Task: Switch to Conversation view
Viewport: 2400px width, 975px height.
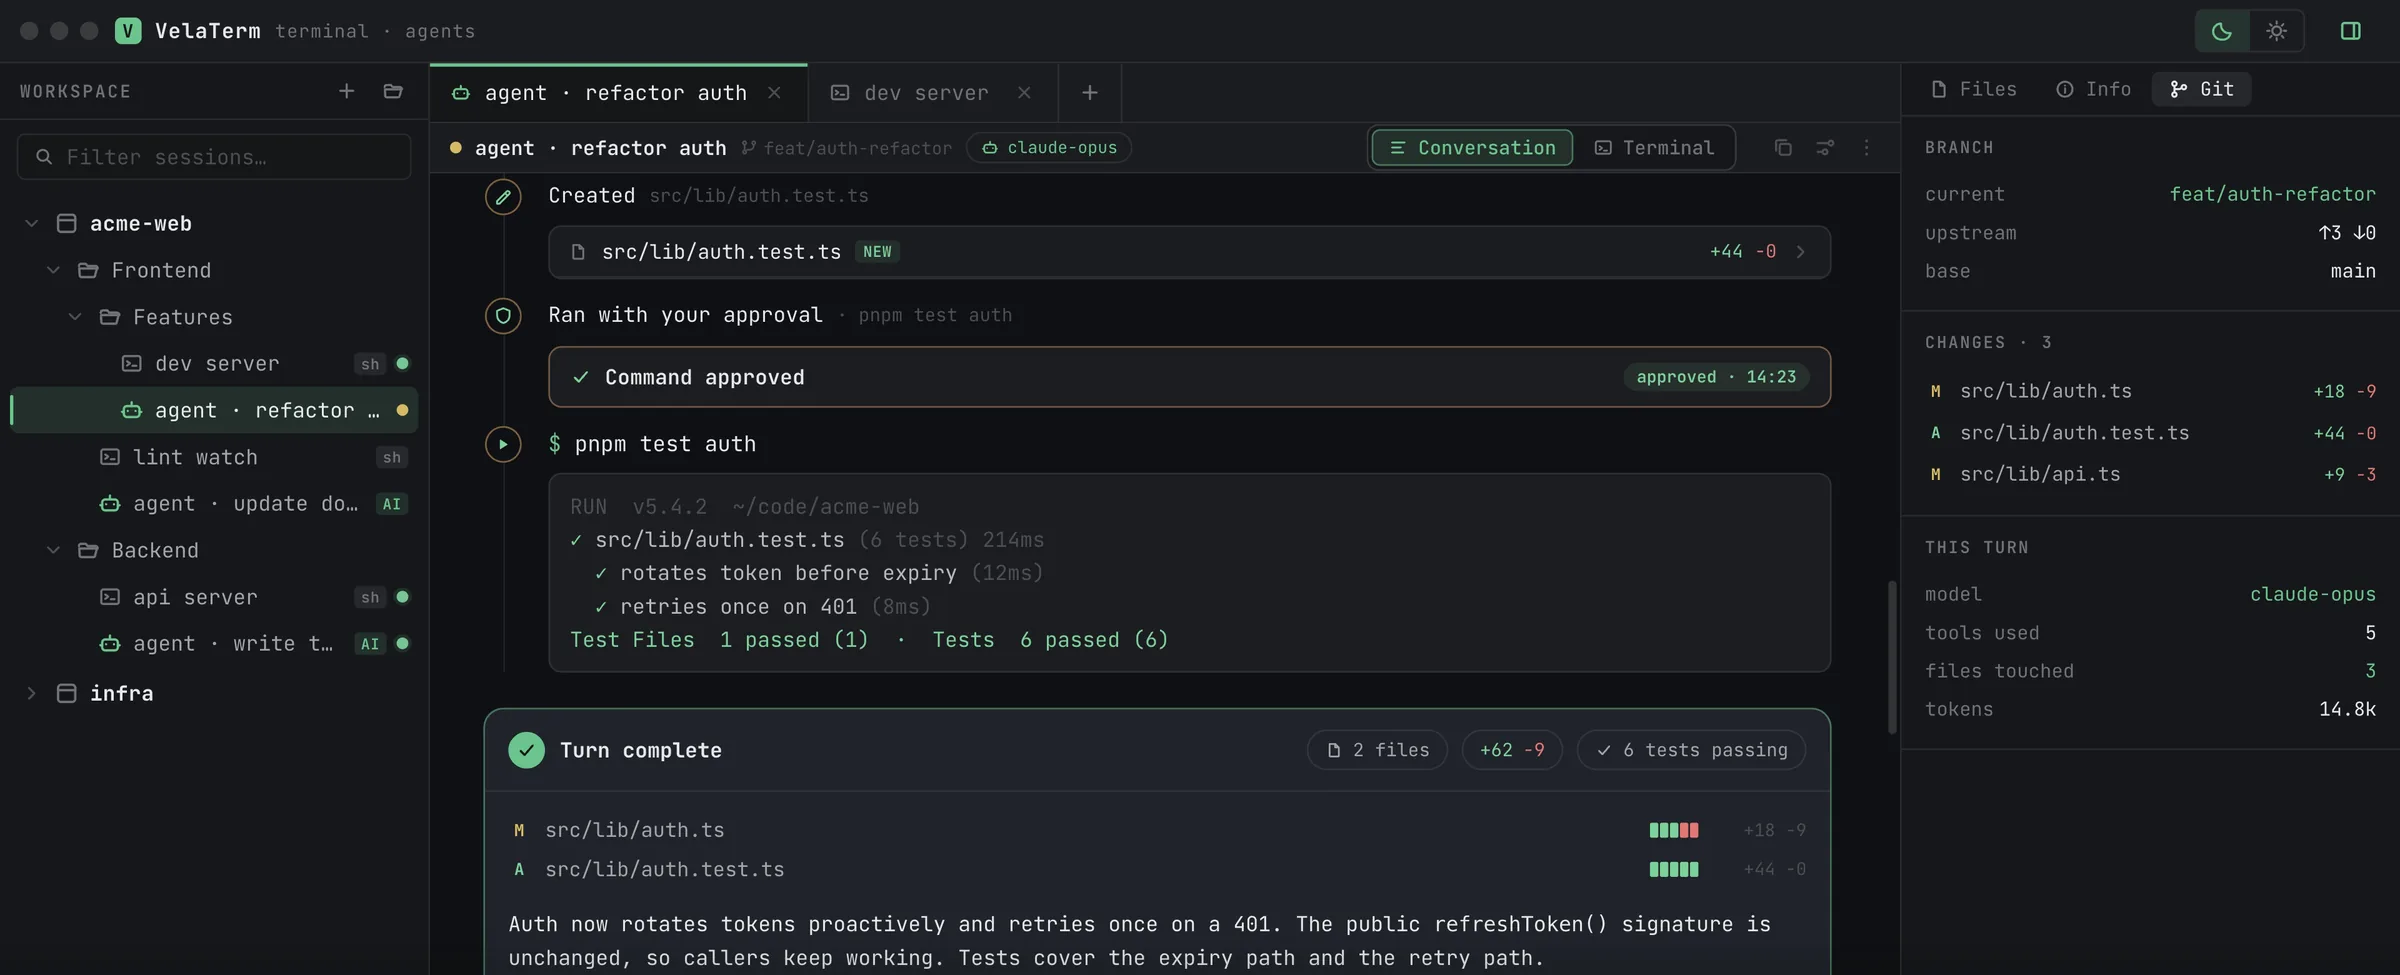Action: coord(1472,148)
